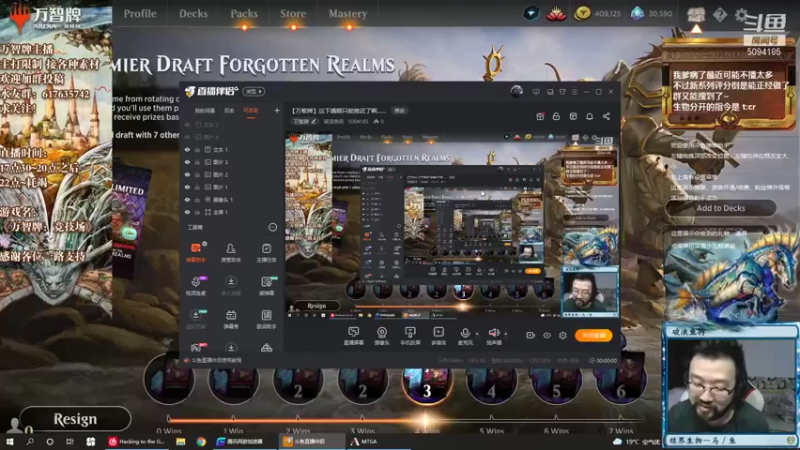Toggle visibility of 全屏 1 layer
This screenshot has width=800, height=450.
pos(187,212)
